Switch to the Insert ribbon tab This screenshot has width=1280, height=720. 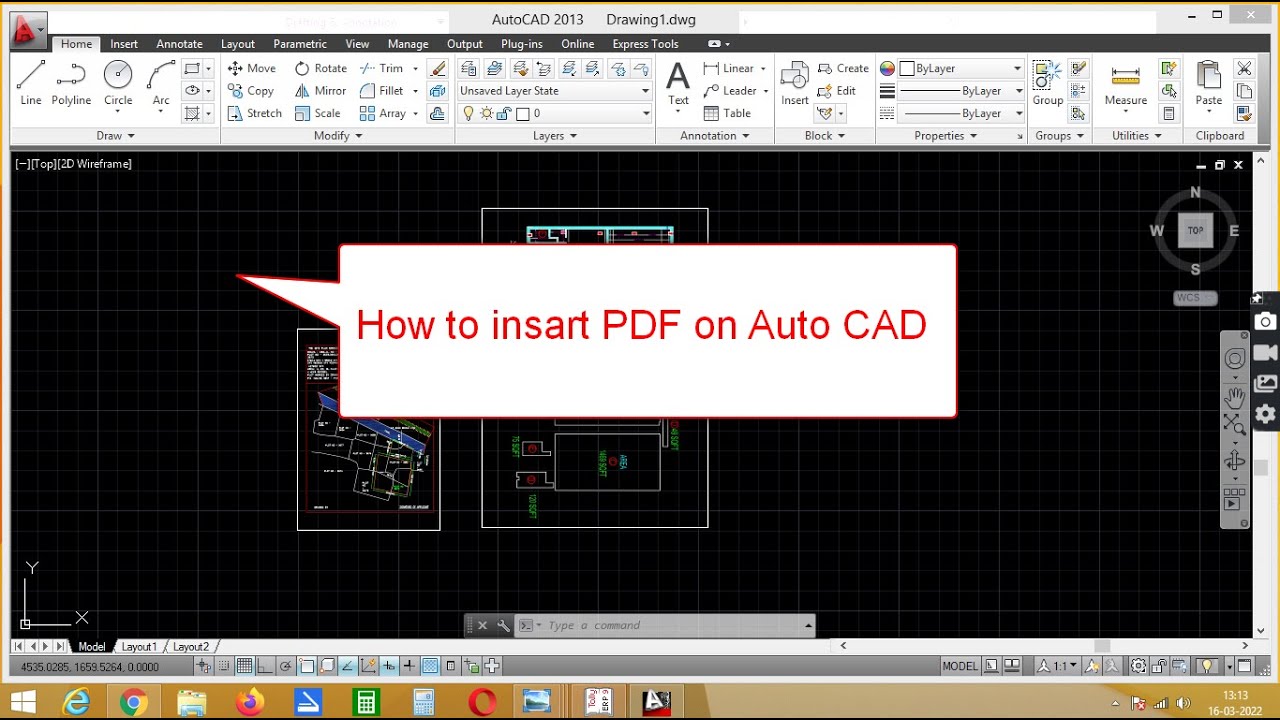(x=124, y=44)
